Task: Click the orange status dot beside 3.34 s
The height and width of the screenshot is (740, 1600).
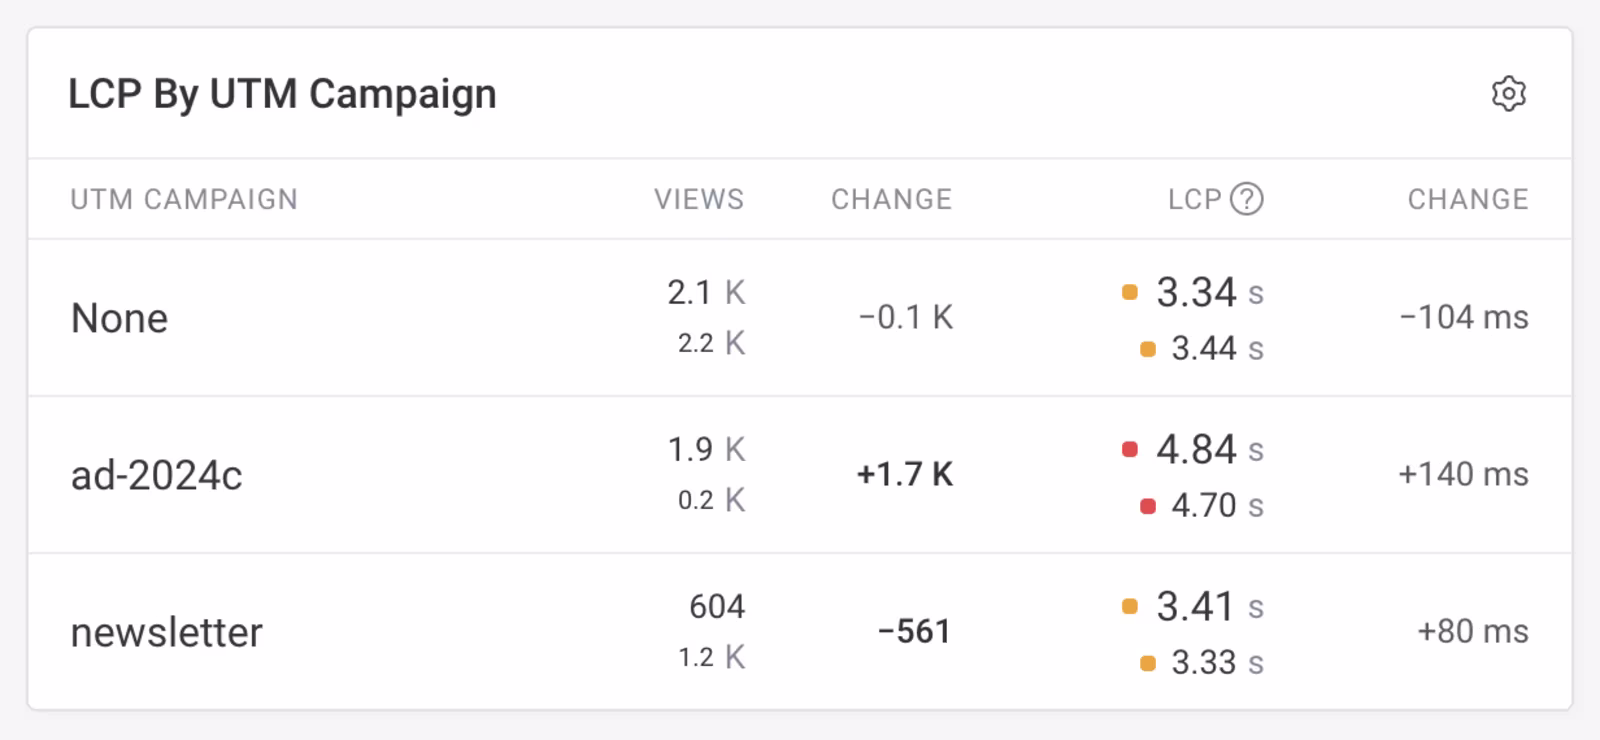Action: pyautogui.click(x=1130, y=293)
